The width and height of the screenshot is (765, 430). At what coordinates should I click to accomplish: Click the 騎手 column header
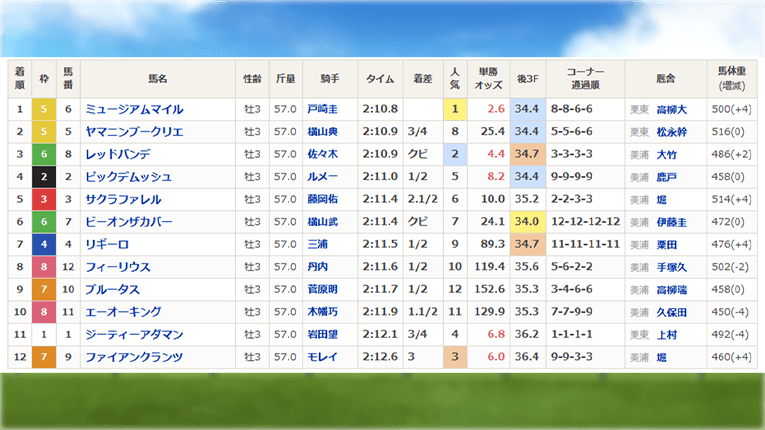coord(330,79)
